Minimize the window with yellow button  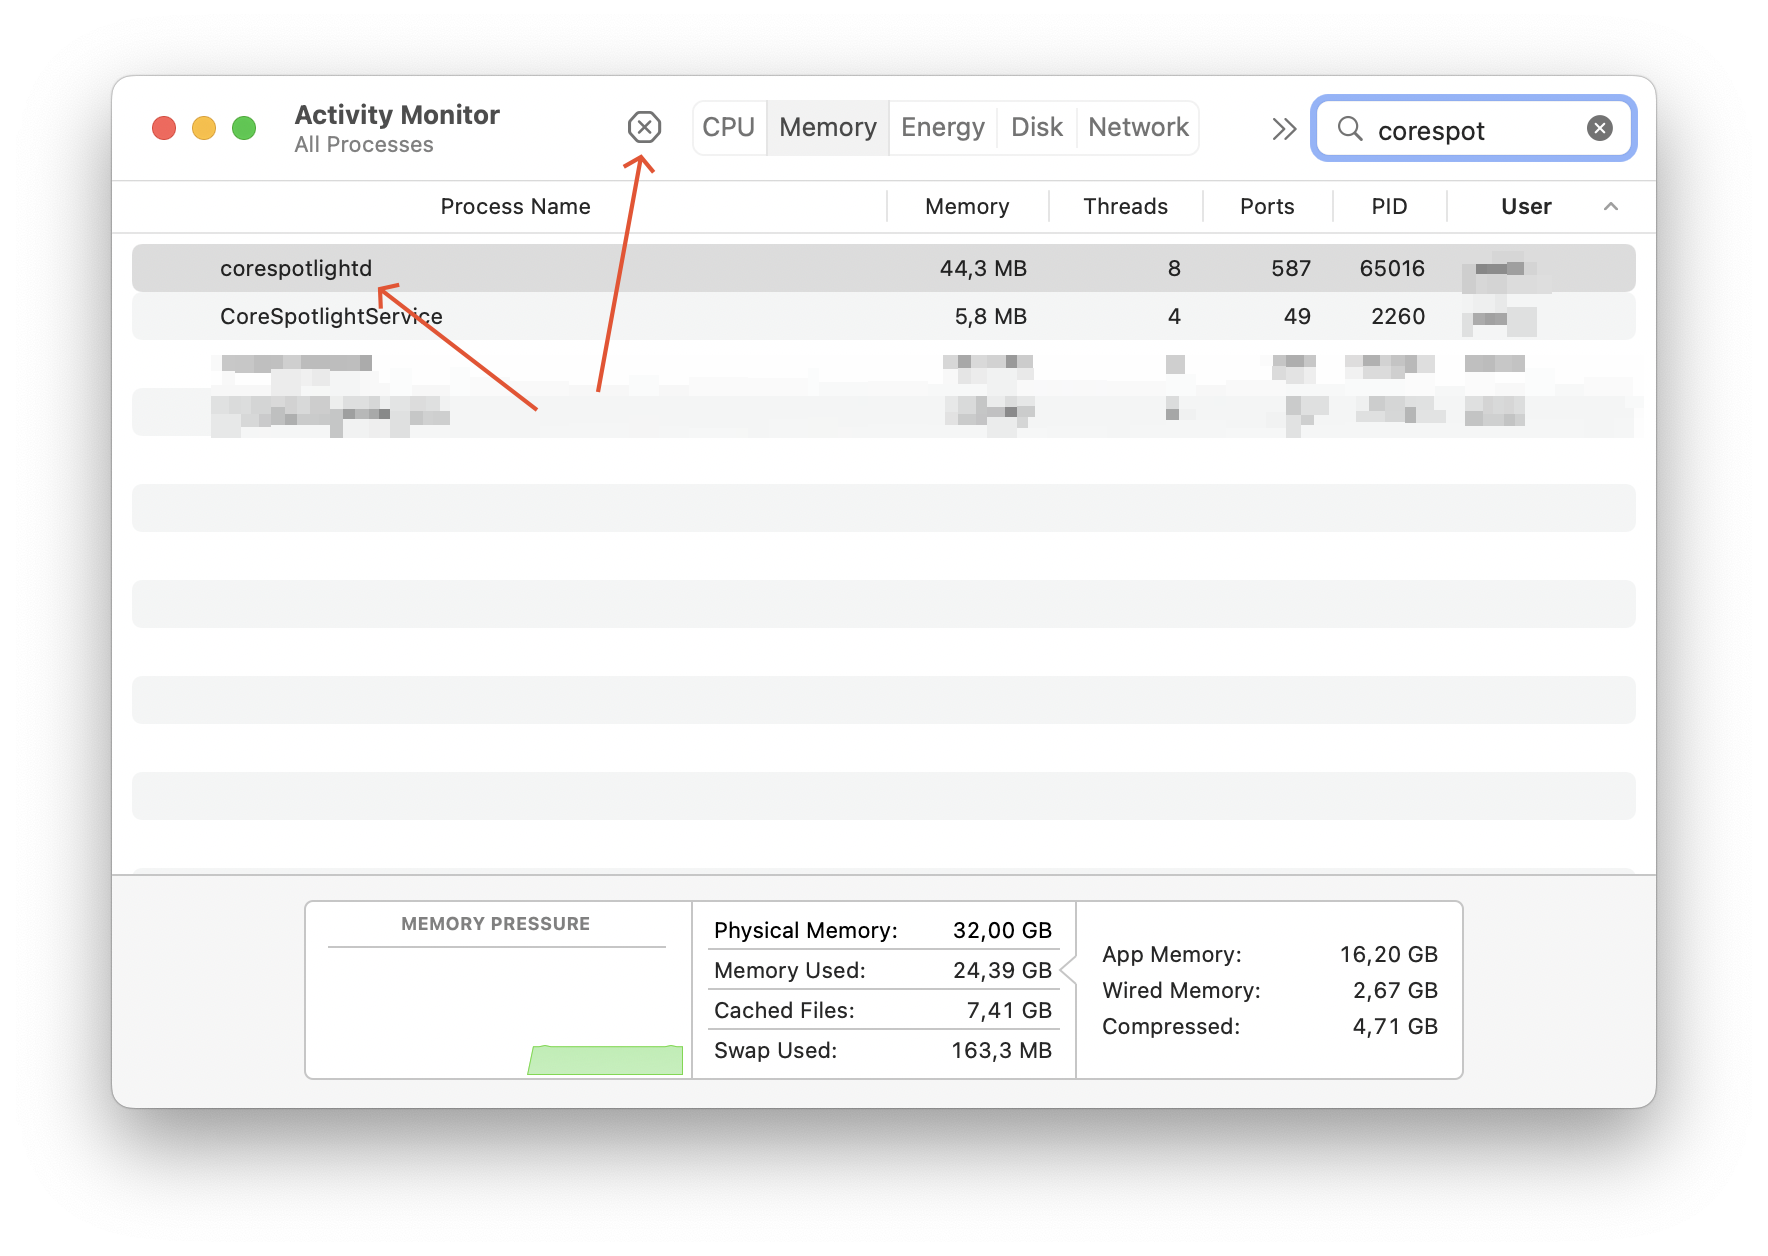(x=204, y=128)
